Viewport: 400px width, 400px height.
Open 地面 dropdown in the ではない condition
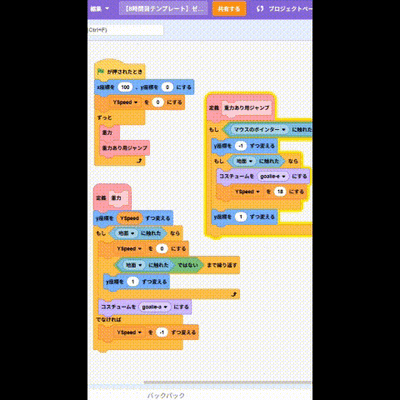tap(134, 265)
